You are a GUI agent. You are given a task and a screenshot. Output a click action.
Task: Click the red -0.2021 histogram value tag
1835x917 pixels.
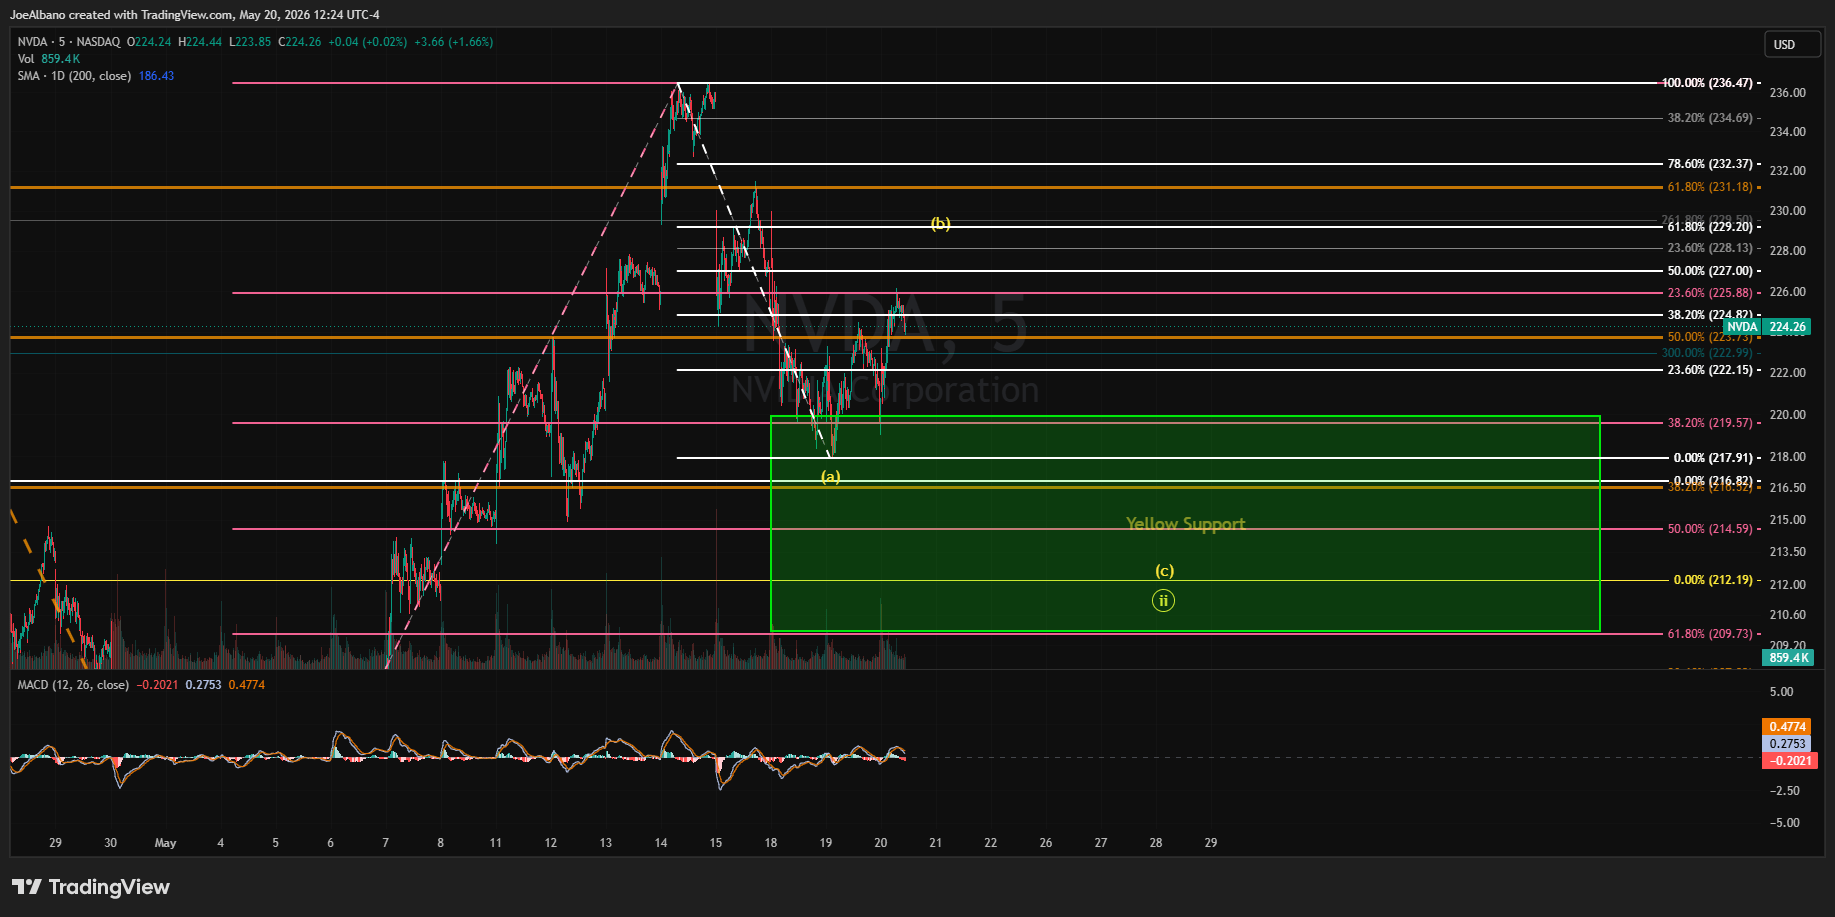(1790, 761)
